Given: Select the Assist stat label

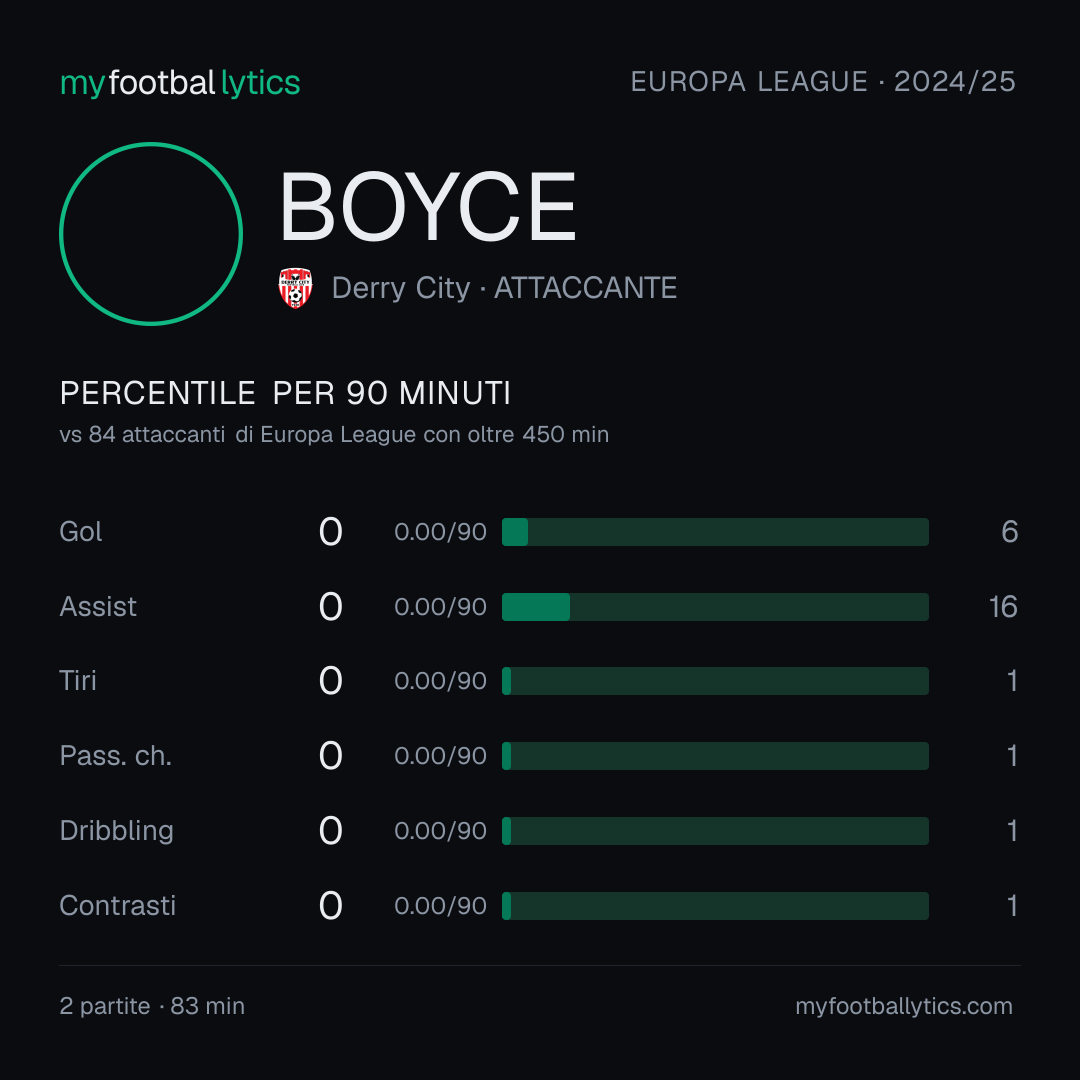Looking at the screenshot, I should (98, 607).
